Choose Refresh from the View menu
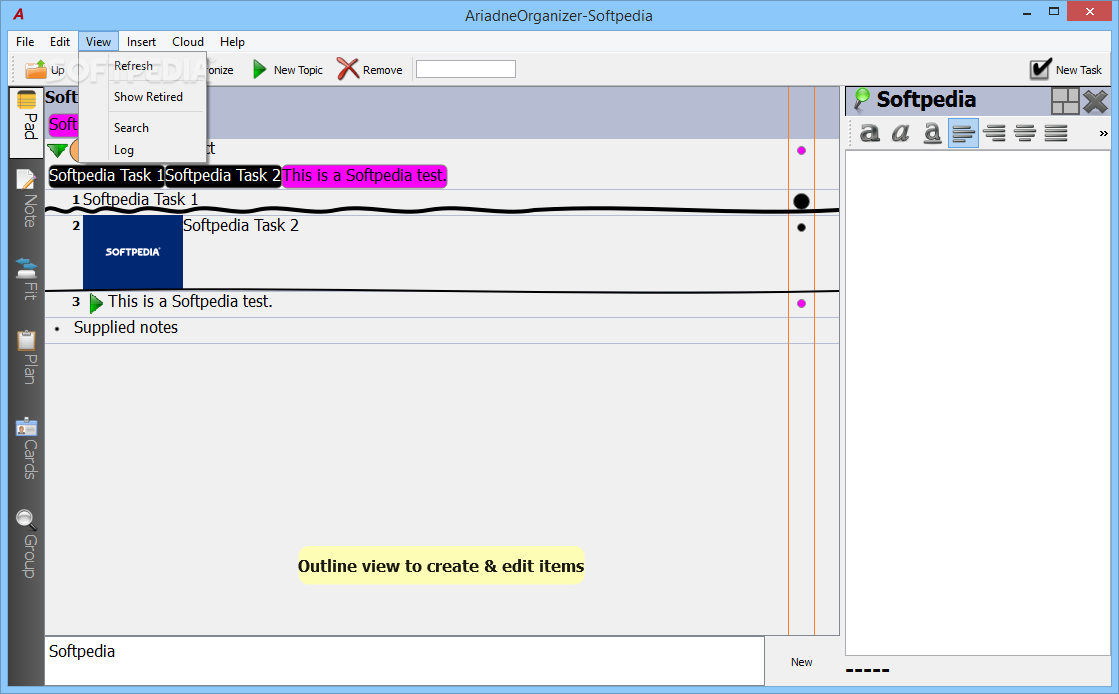The width and height of the screenshot is (1119, 694). pos(143,66)
